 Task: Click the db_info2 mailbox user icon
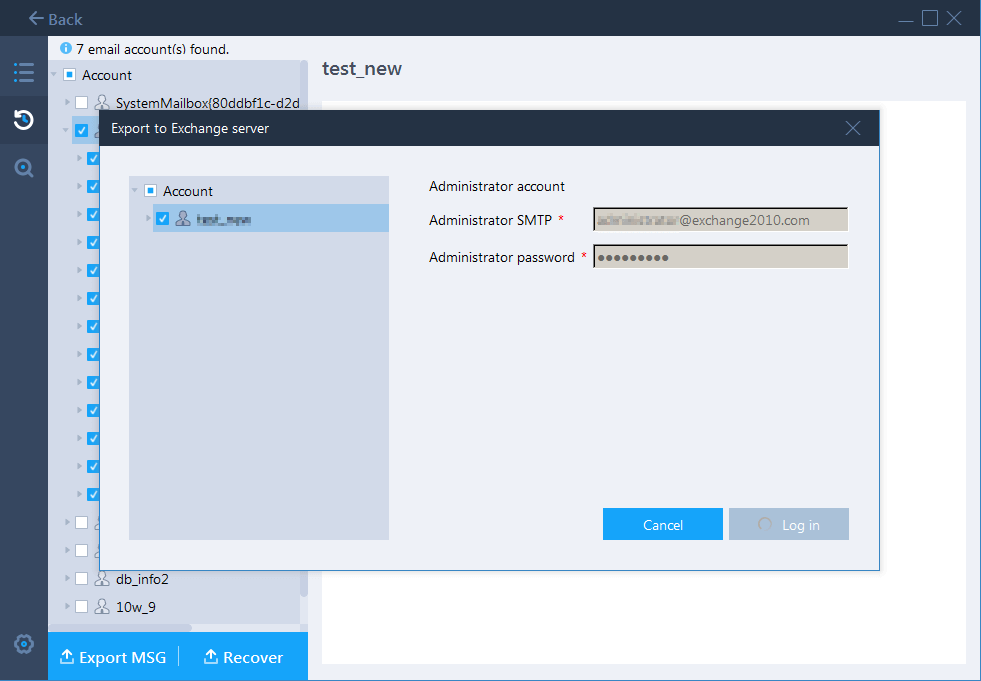pyautogui.click(x=102, y=578)
